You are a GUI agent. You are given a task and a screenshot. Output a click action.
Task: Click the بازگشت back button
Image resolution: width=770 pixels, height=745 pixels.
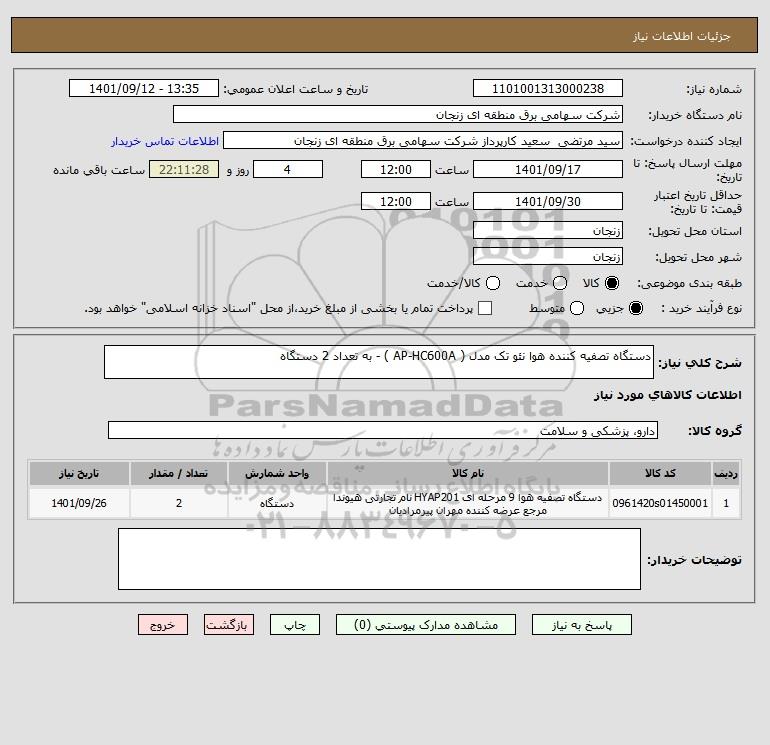coord(229,625)
